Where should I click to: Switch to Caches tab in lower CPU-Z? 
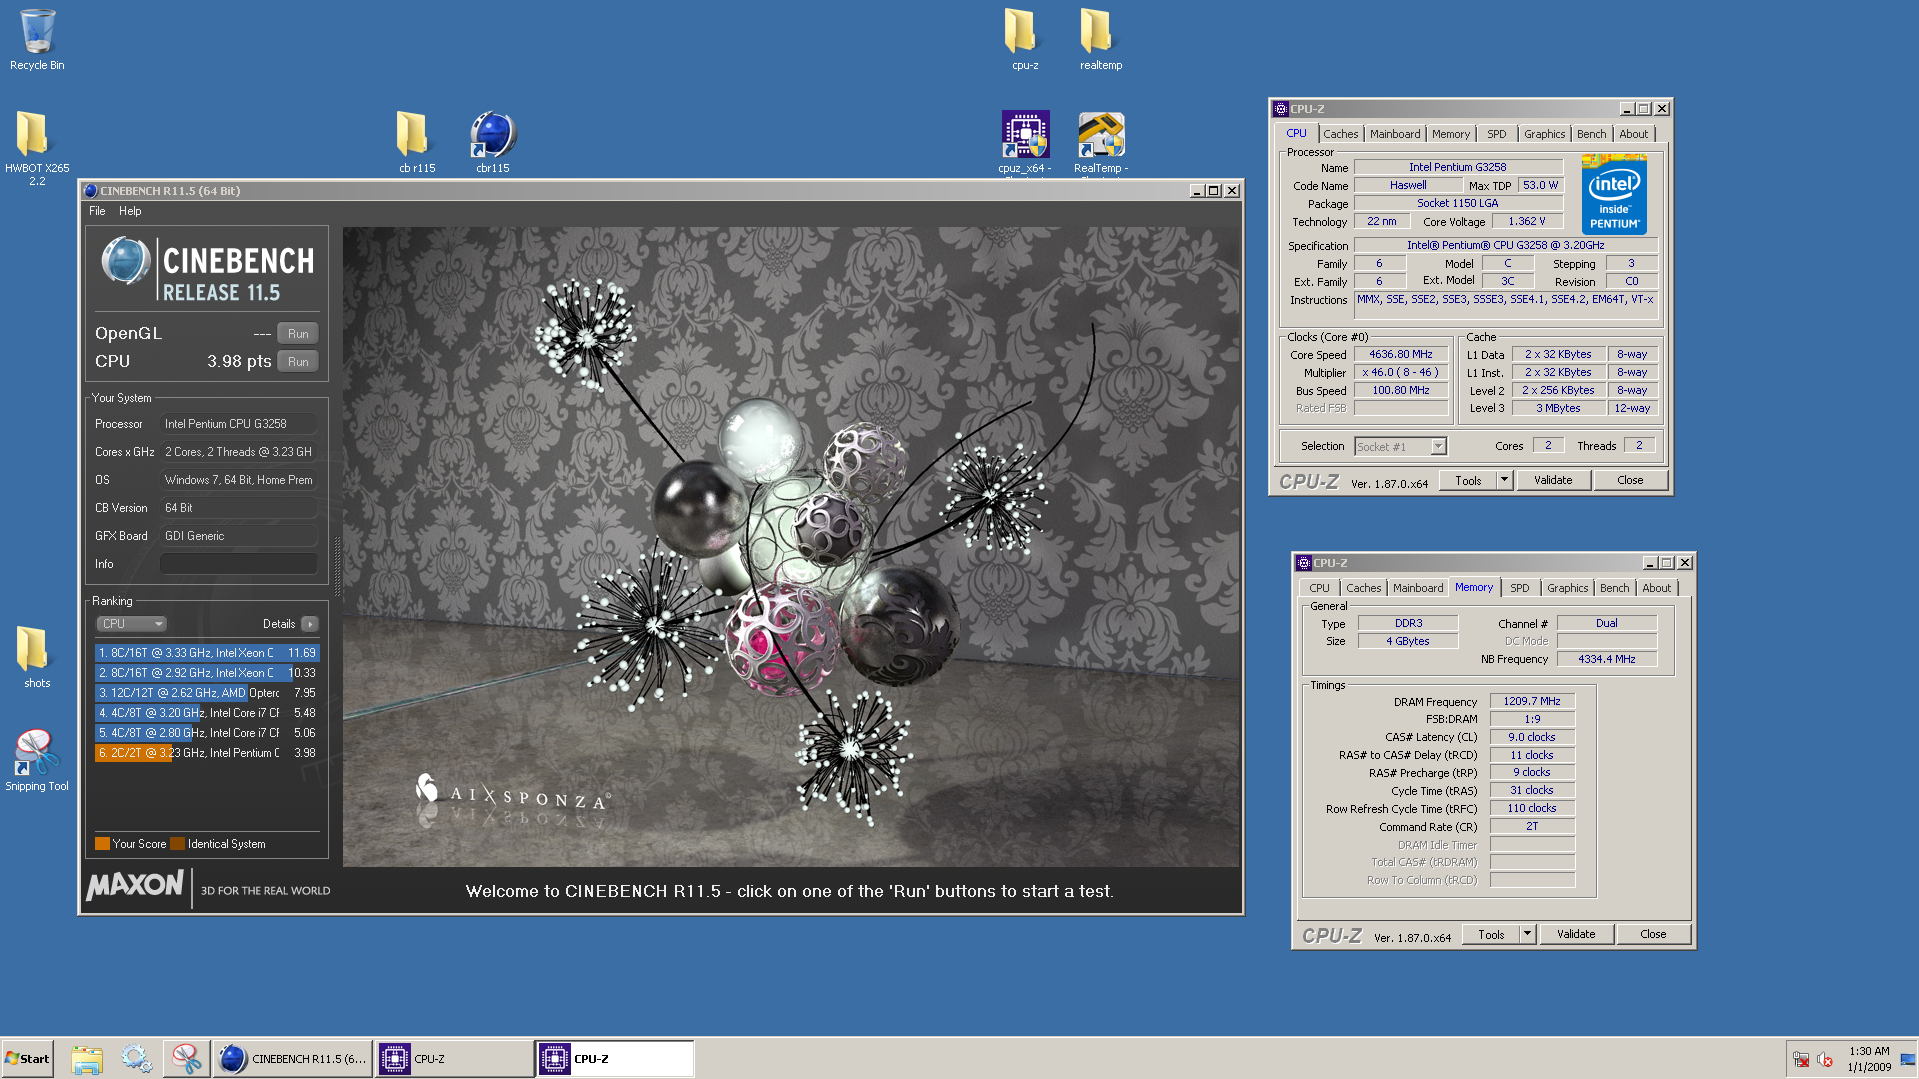(x=1363, y=588)
